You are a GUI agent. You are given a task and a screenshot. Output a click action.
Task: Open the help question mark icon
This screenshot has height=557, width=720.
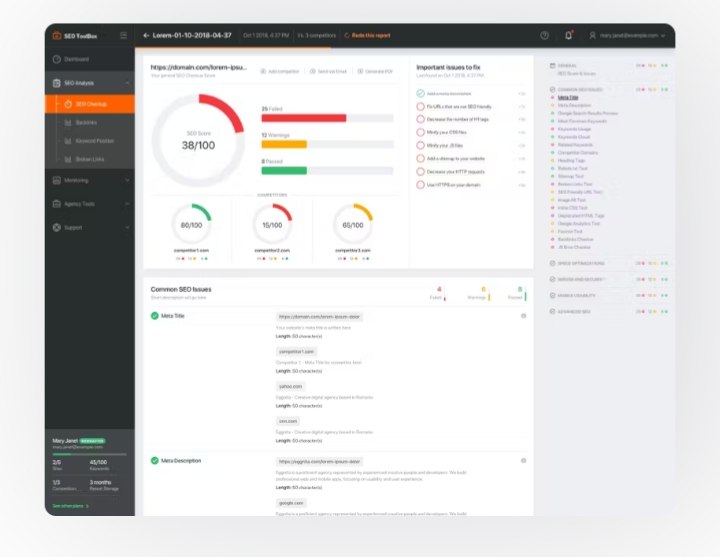(544, 35)
